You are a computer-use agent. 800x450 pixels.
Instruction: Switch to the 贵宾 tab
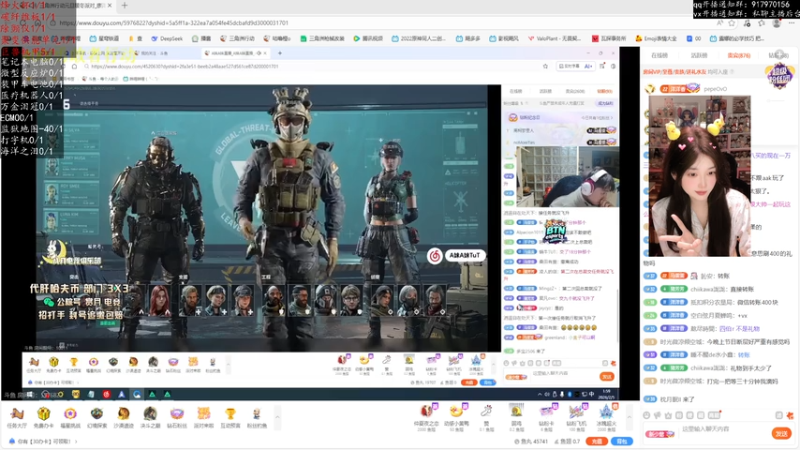(x=738, y=55)
